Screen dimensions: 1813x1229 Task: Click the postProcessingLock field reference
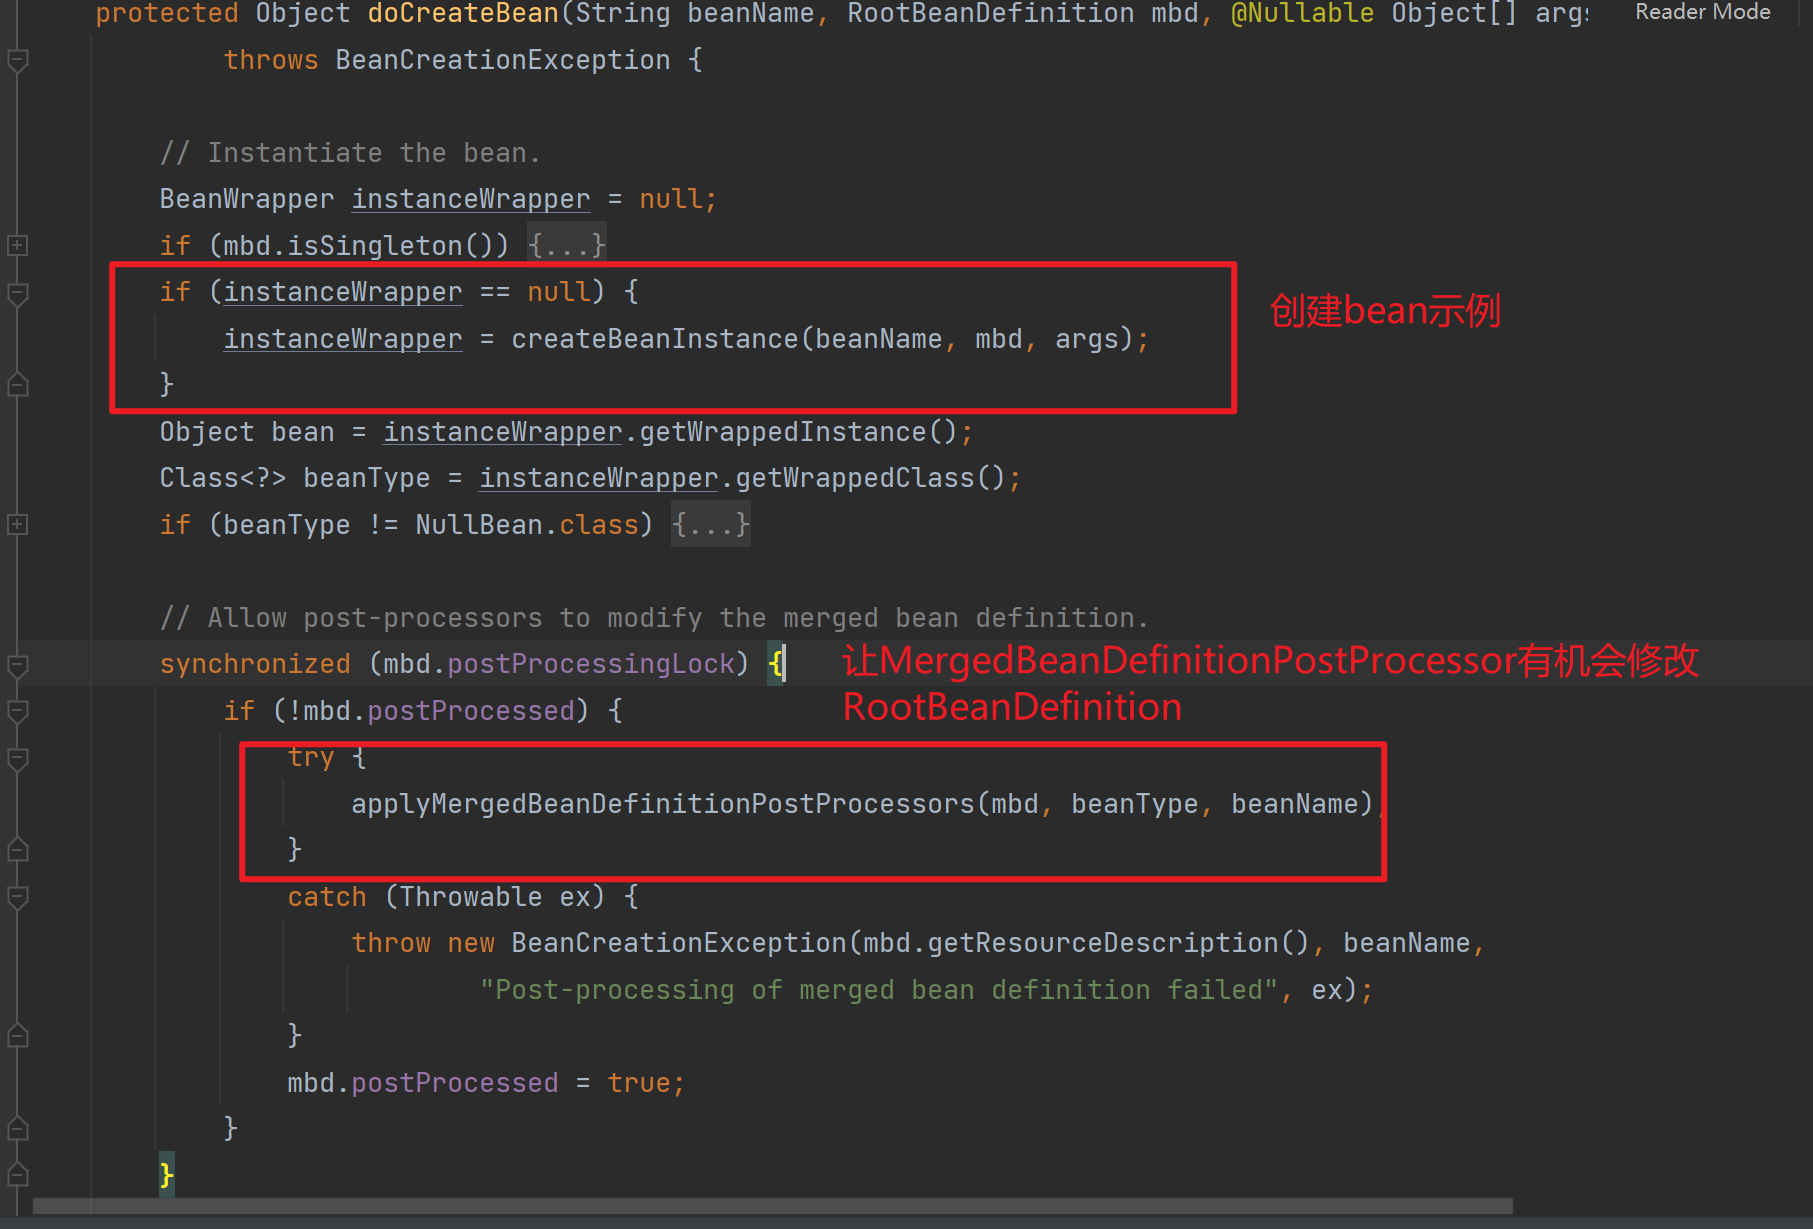coord(591,664)
